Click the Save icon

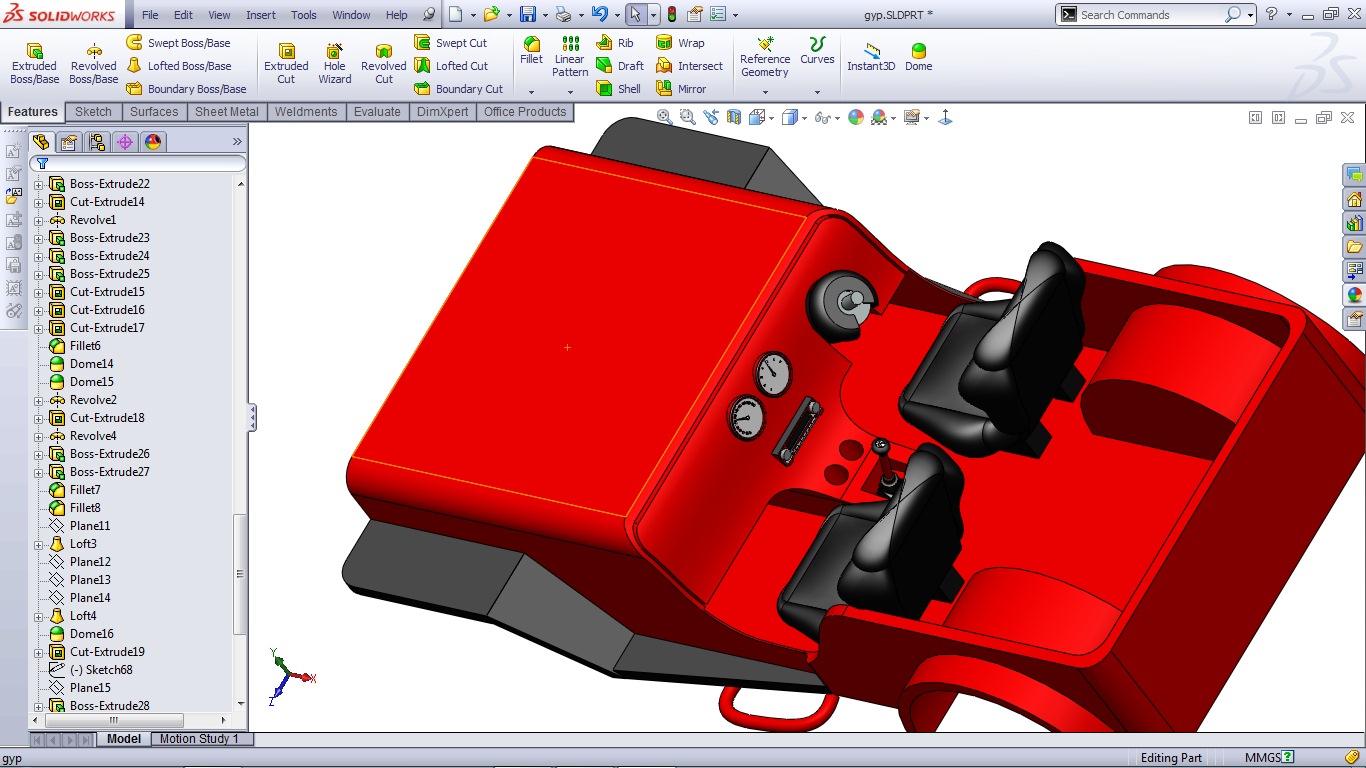[527, 15]
